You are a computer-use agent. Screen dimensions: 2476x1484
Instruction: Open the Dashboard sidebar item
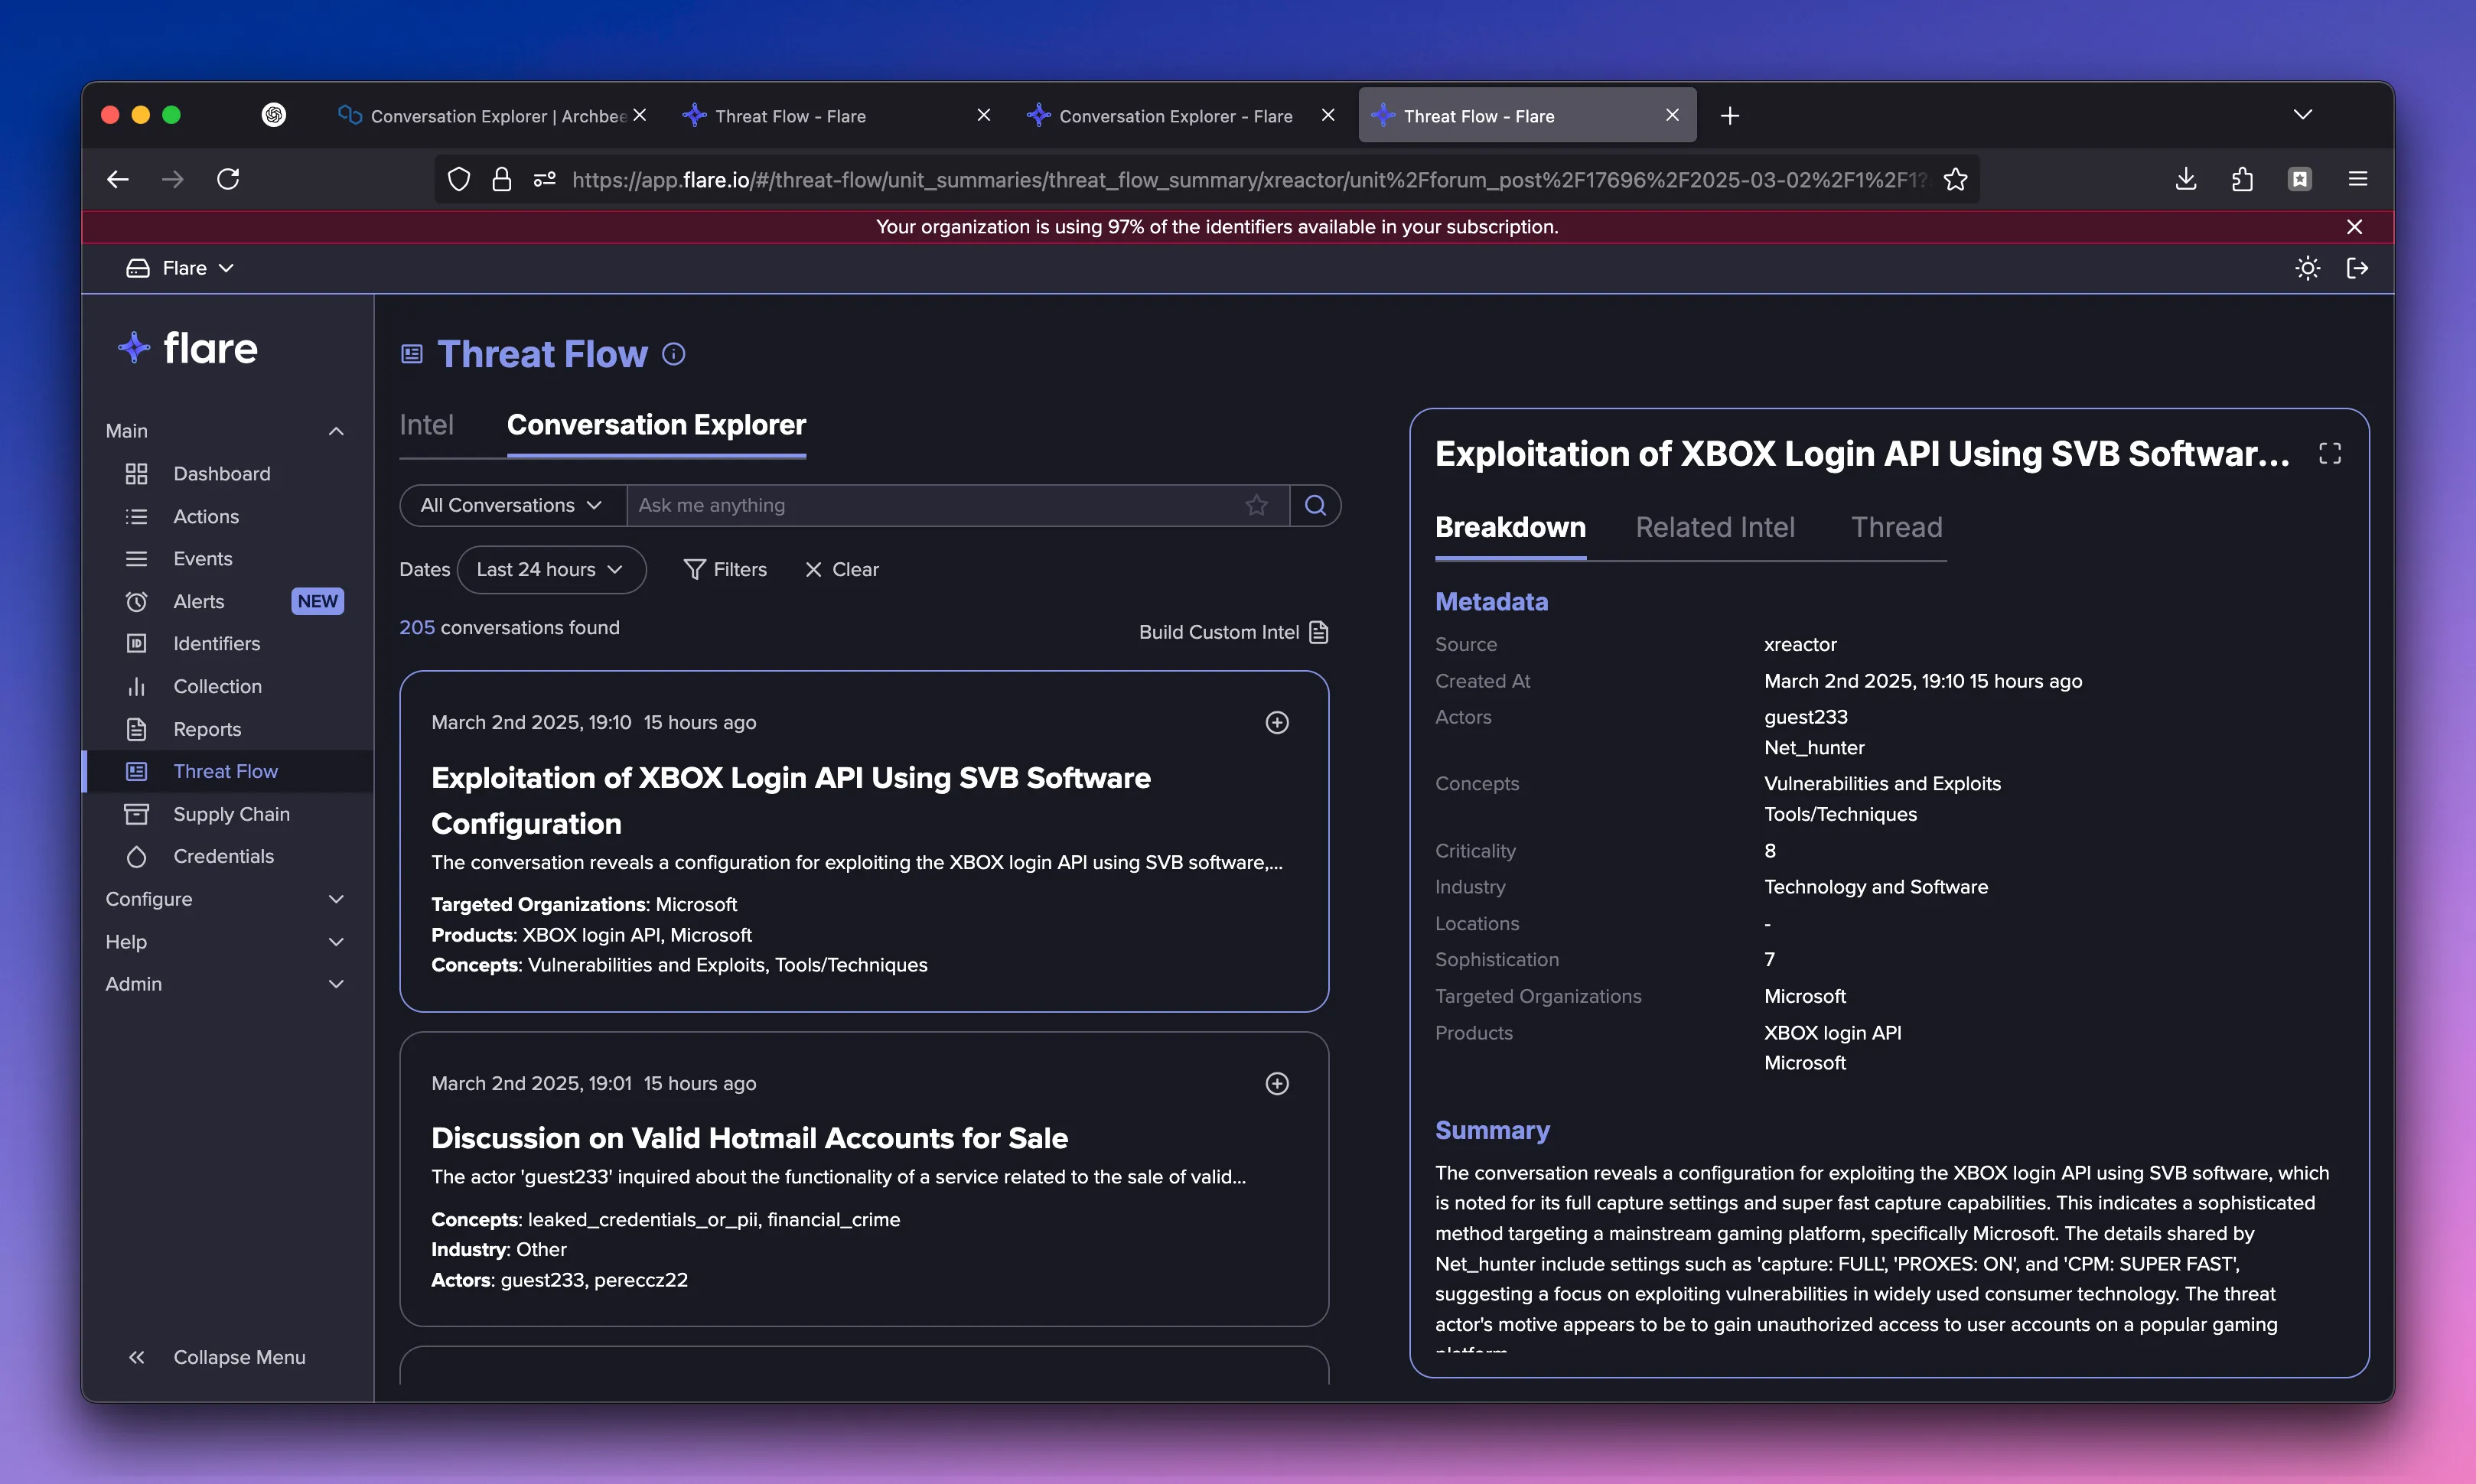pyautogui.click(x=221, y=473)
